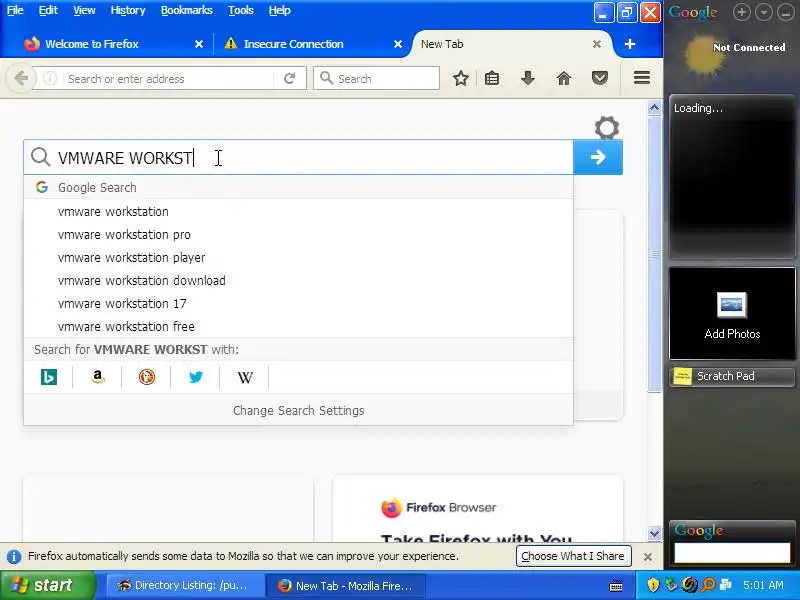Dismiss the Mozilla data notification bar
The height and width of the screenshot is (600, 800).
point(648,557)
